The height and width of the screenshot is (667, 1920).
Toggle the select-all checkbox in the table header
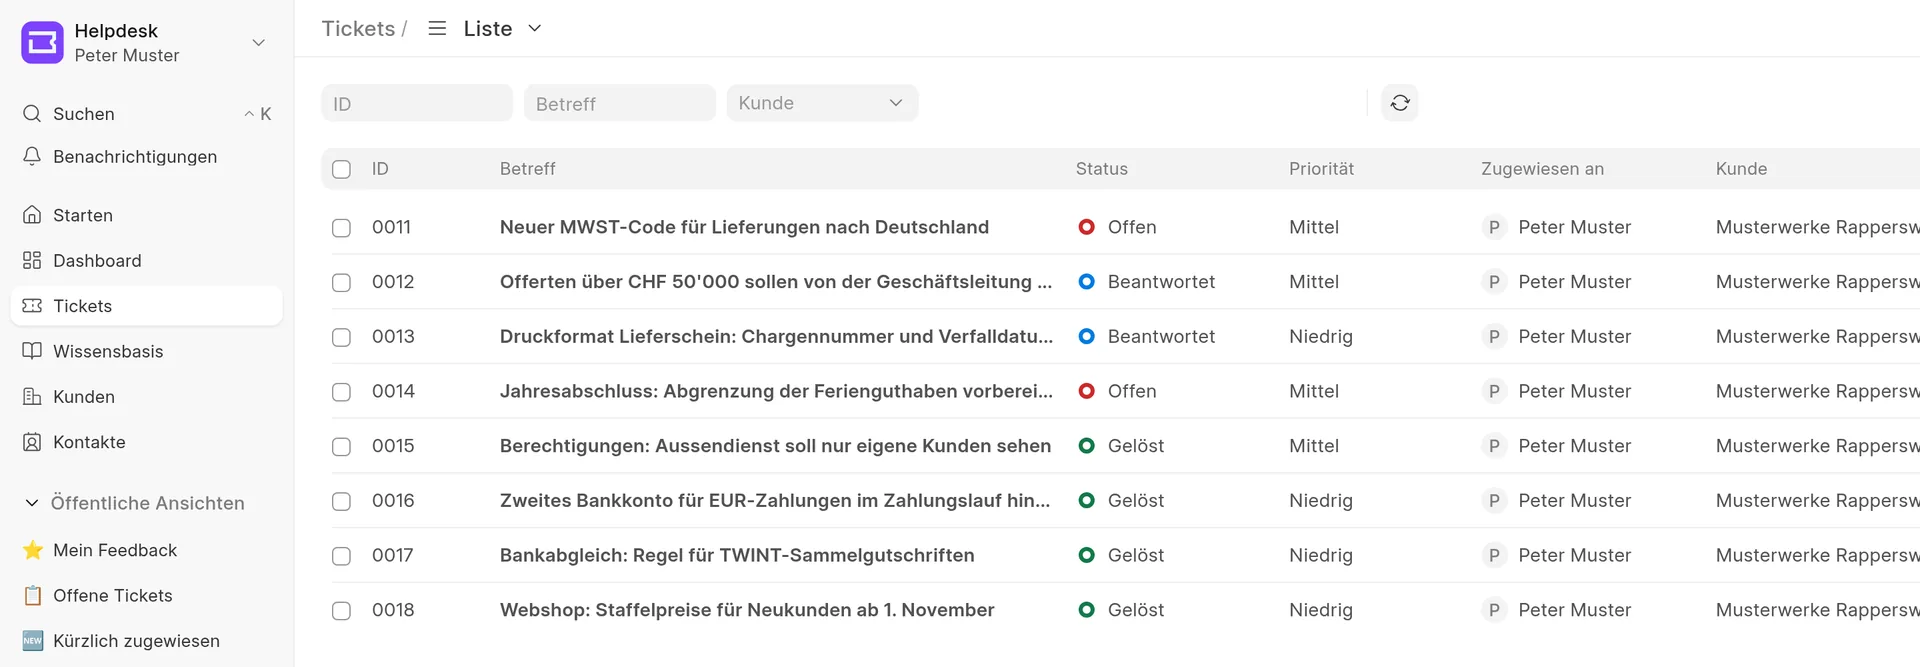tap(341, 169)
